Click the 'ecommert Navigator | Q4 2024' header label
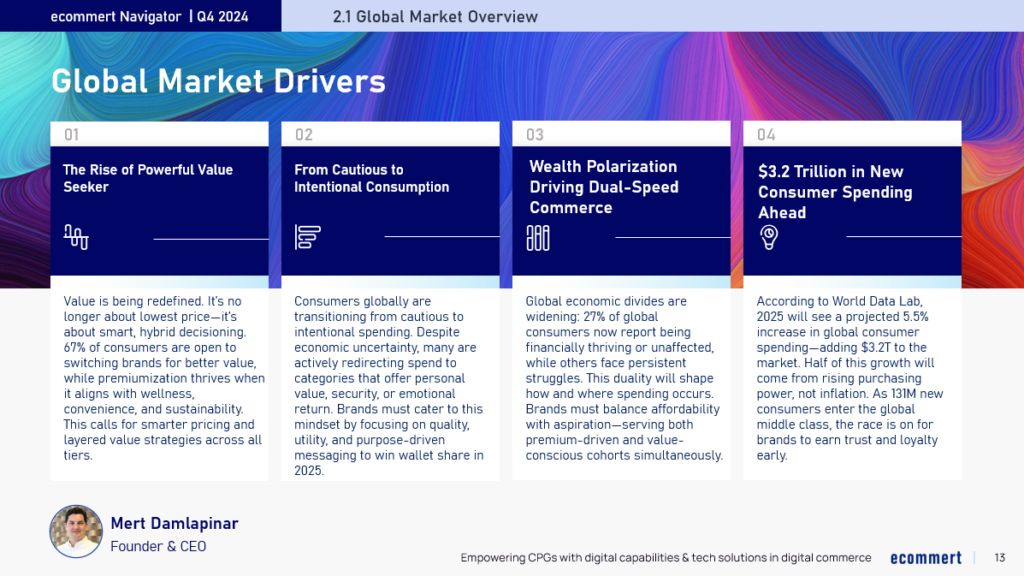1024x576 pixels. tap(150, 16)
